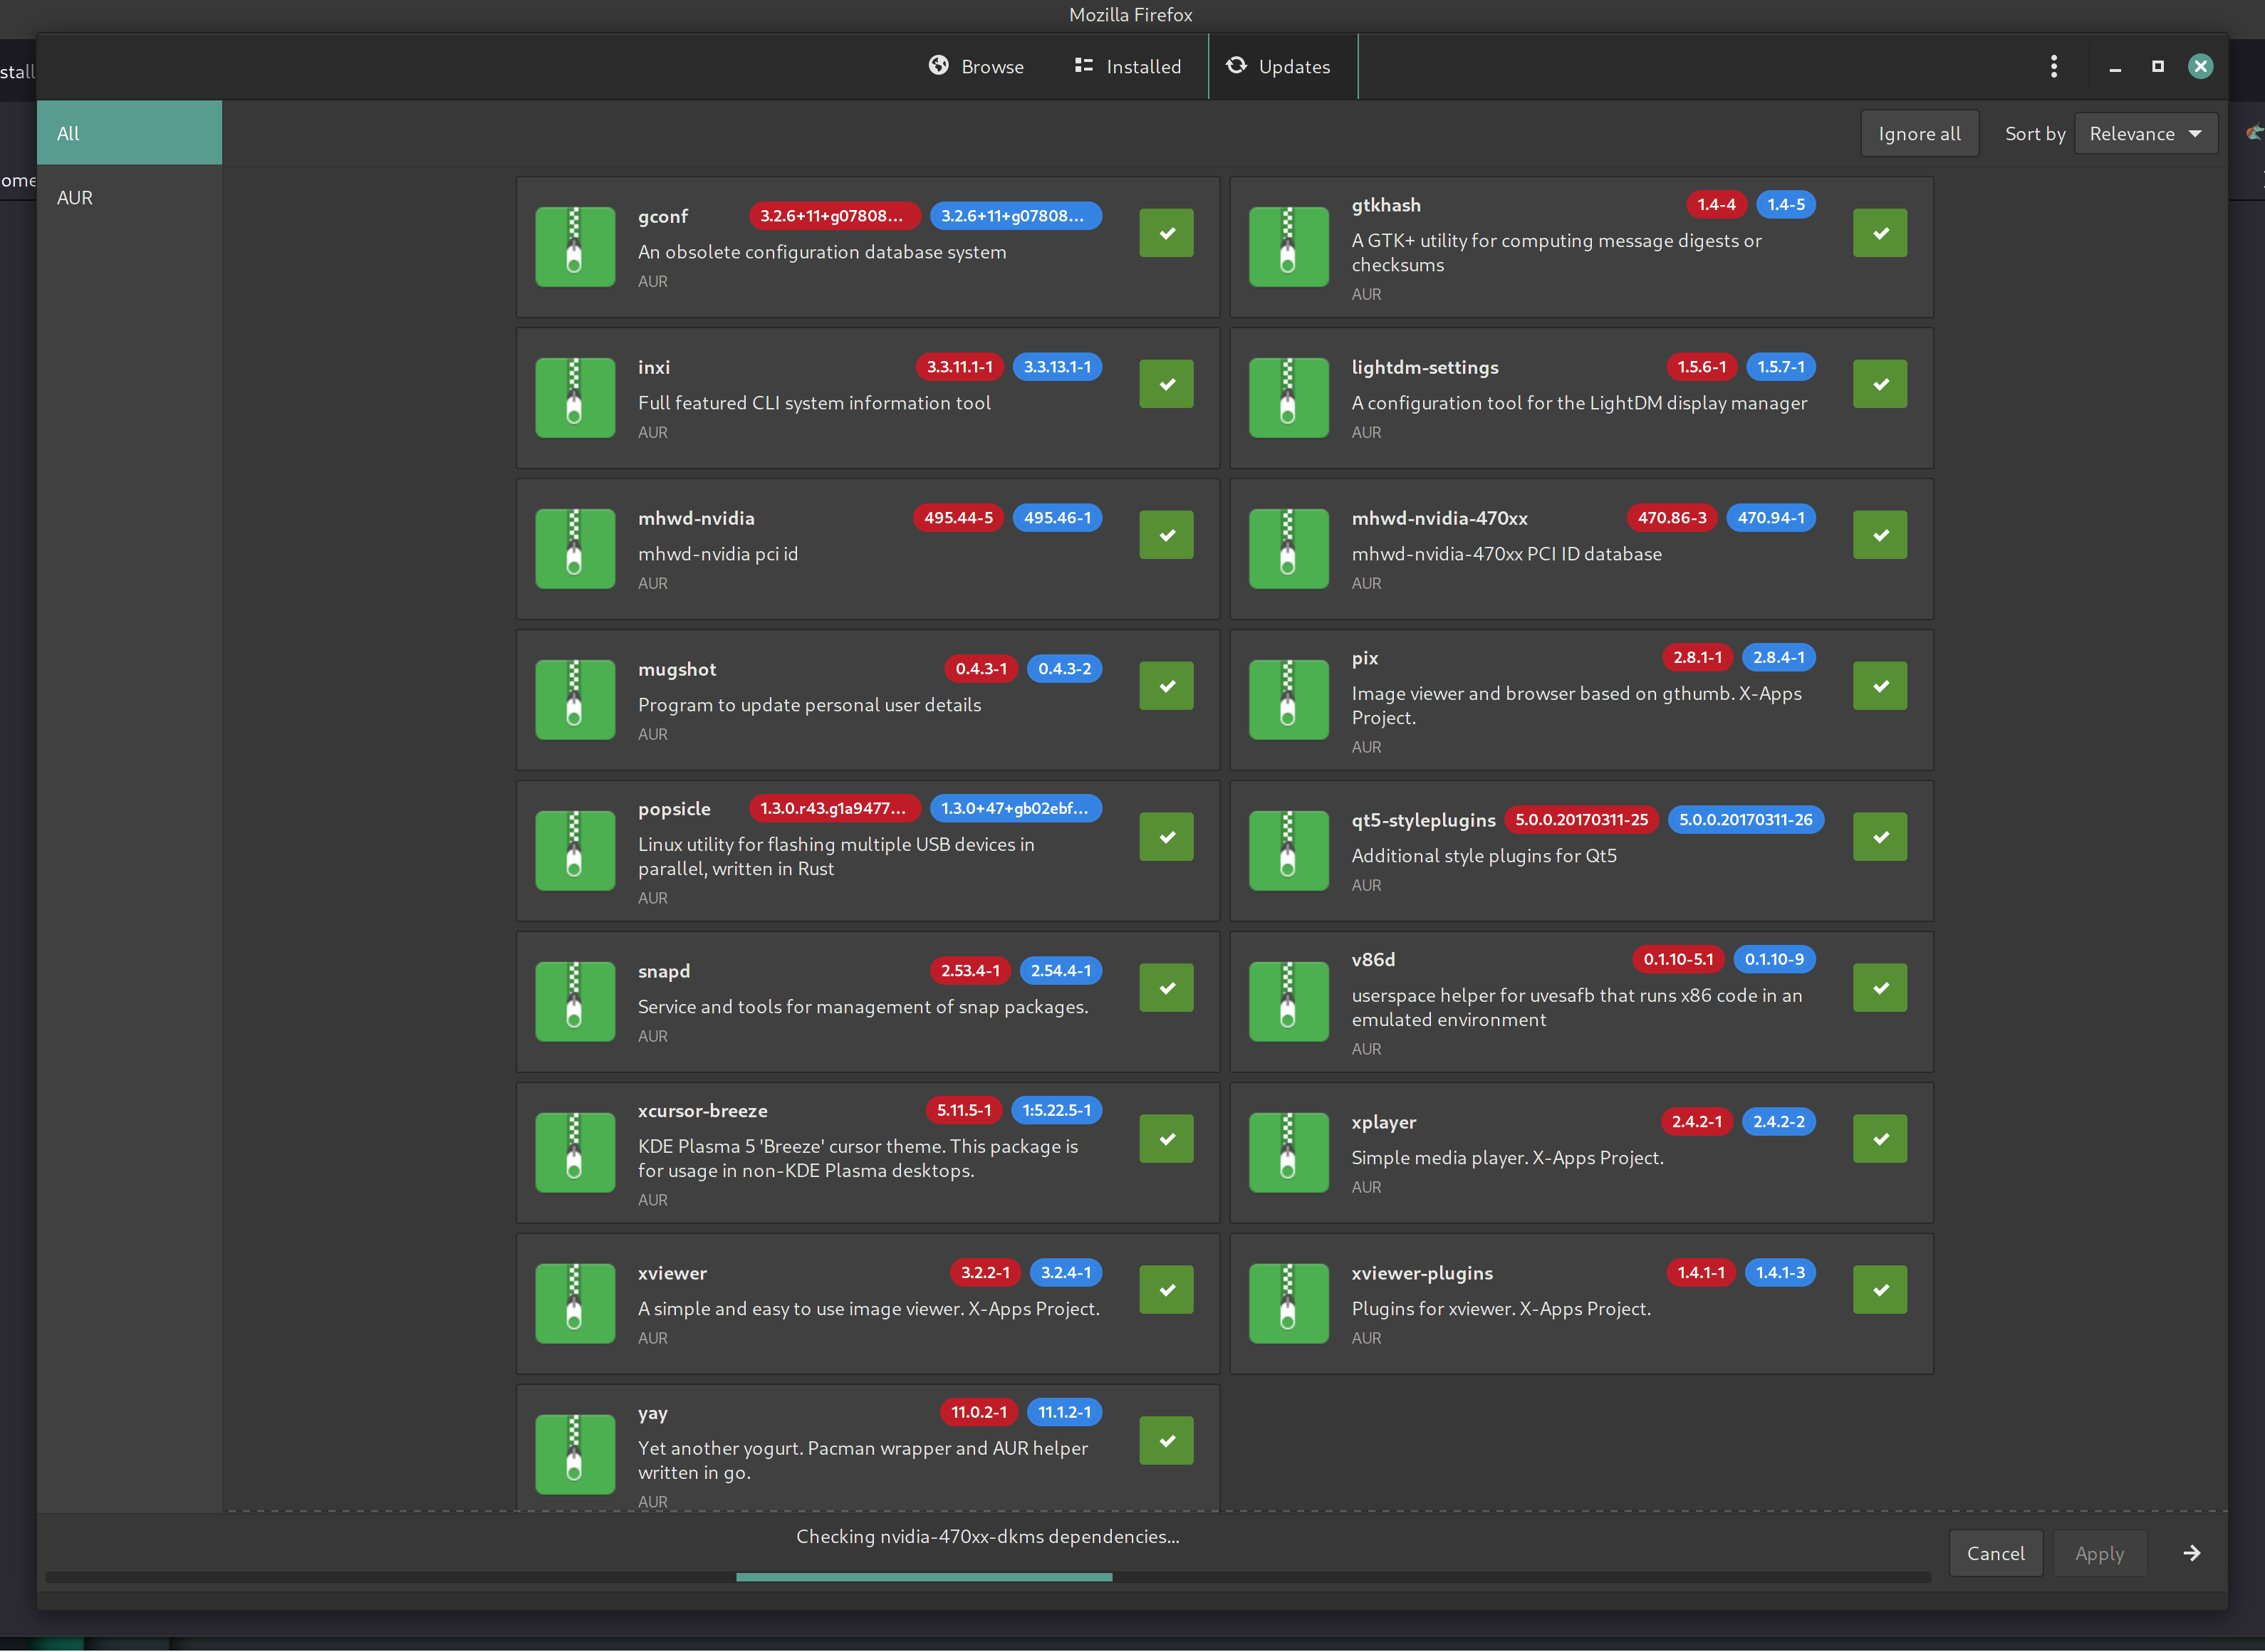Click the mhwd-nvidia package icon
Viewport: 2265px width, 1652px height.
tap(575, 548)
